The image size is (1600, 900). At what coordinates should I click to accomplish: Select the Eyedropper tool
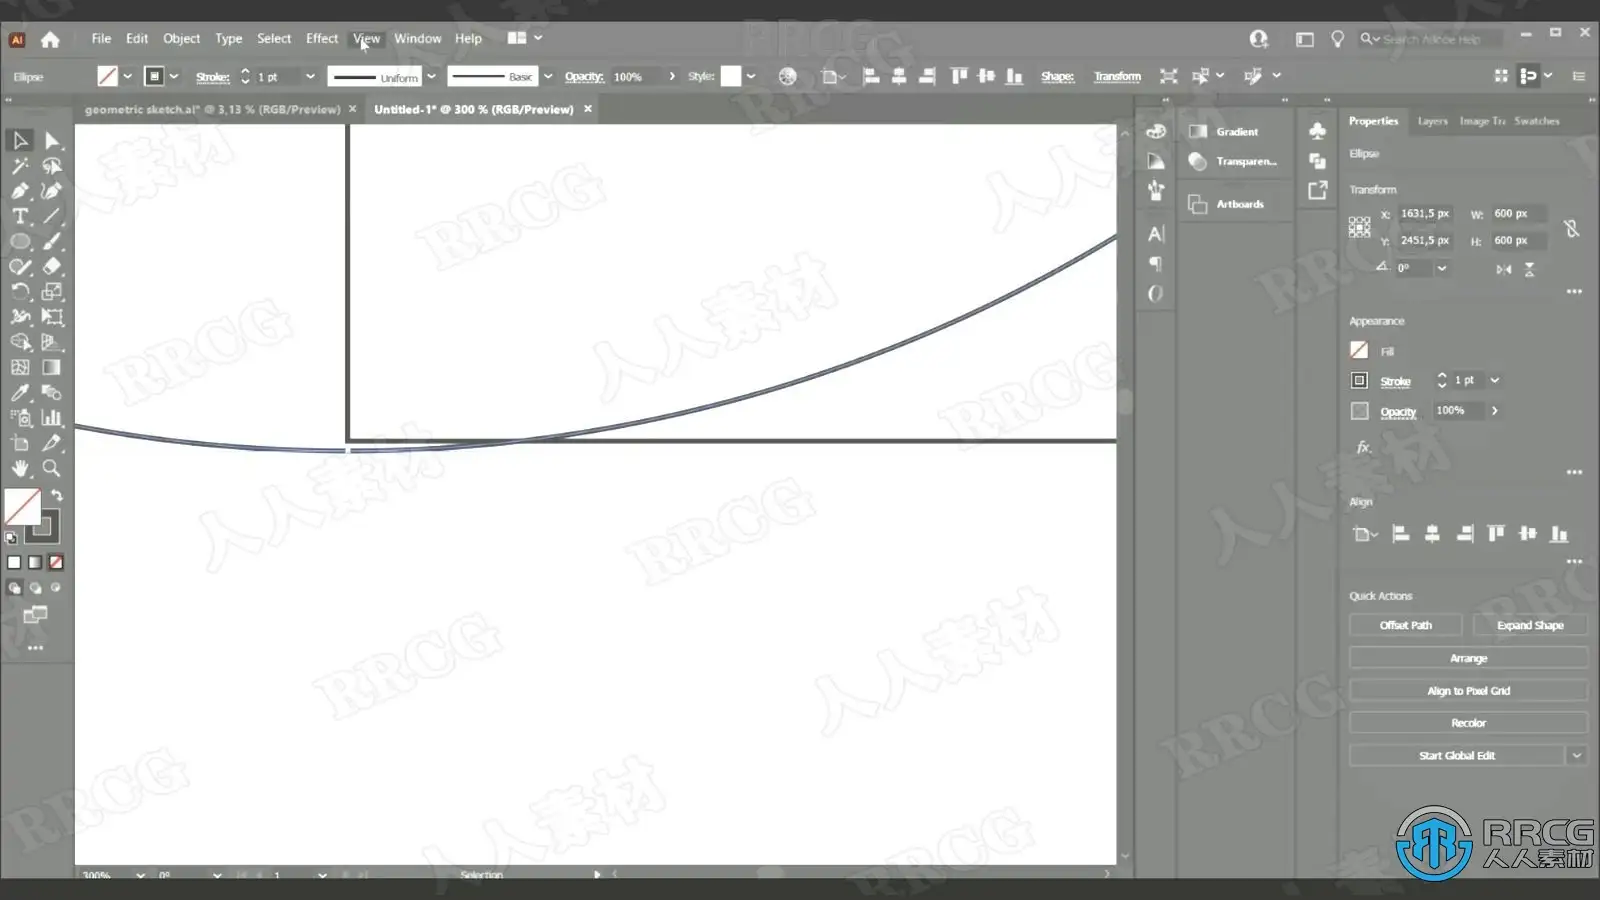pyautogui.click(x=20, y=393)
